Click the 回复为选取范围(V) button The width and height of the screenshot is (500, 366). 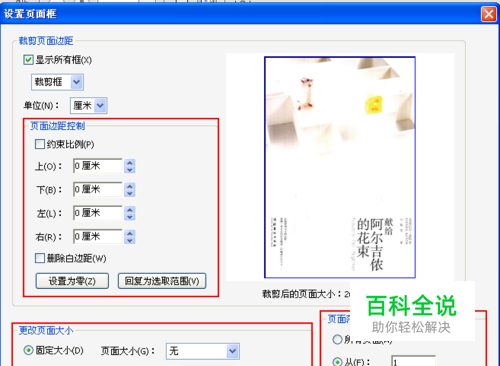click(162, 281)
